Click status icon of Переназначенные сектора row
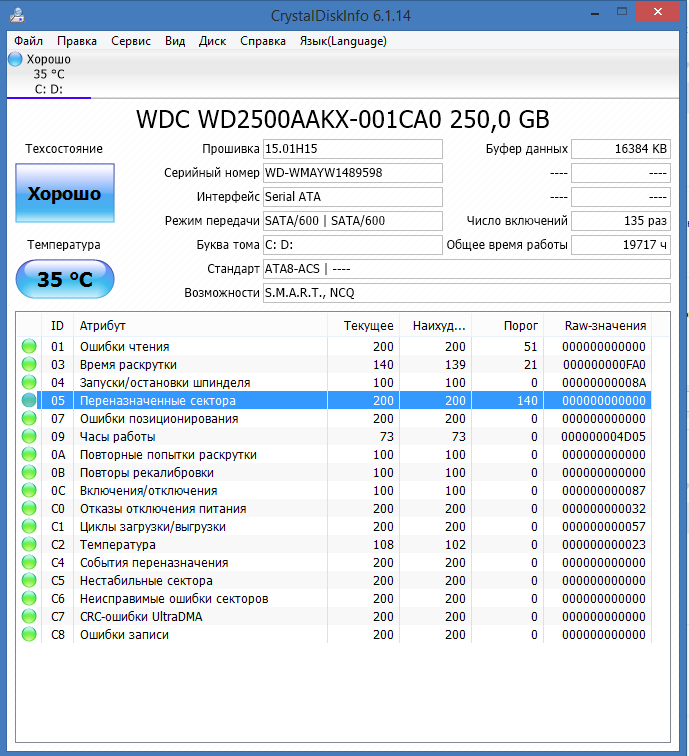Viewport: 689px width, 756px height. (x=29, y=400)
